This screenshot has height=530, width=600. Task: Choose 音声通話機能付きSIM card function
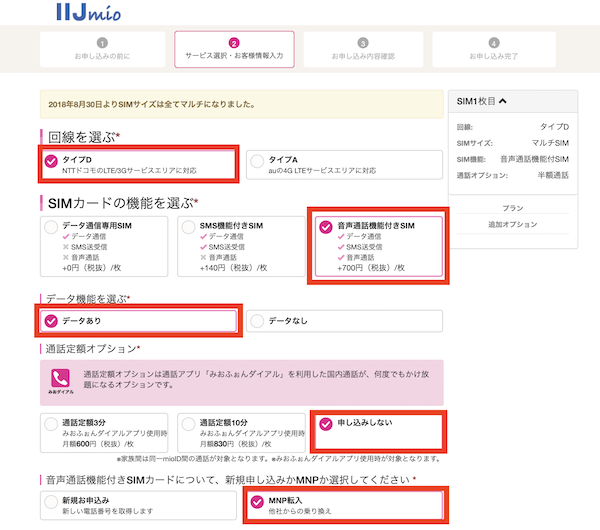tap(378, 246)
